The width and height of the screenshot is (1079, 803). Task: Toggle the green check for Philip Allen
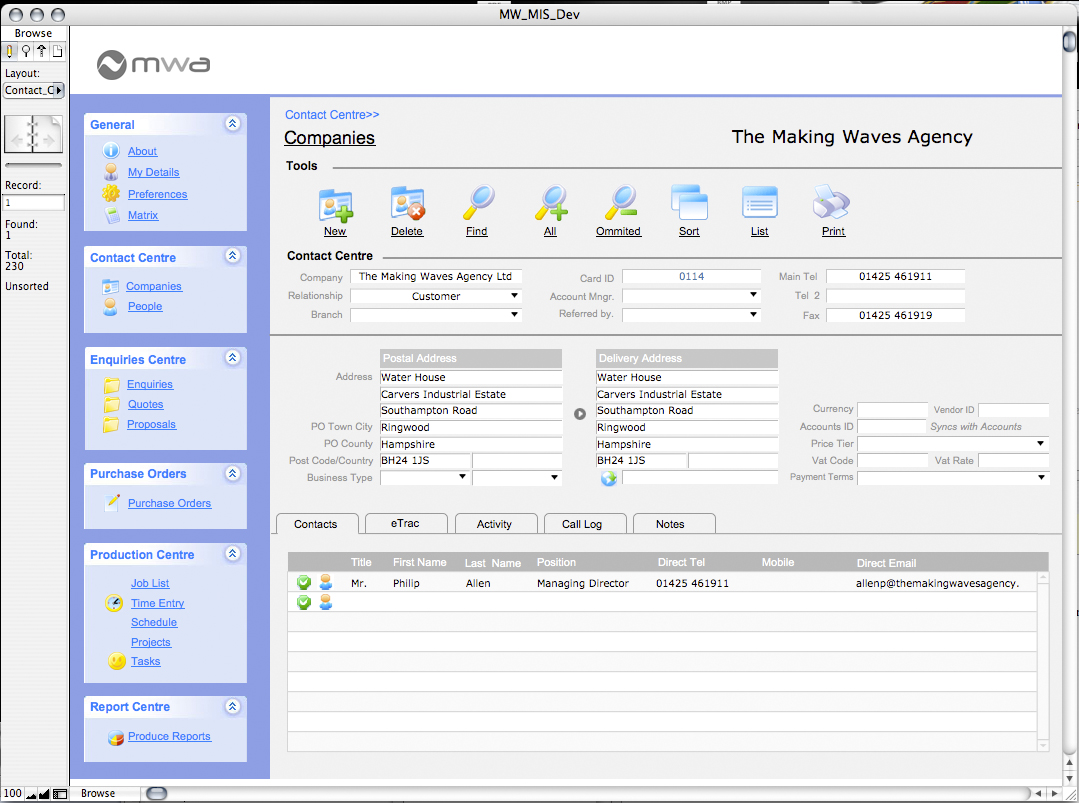[x=303, y=583]
